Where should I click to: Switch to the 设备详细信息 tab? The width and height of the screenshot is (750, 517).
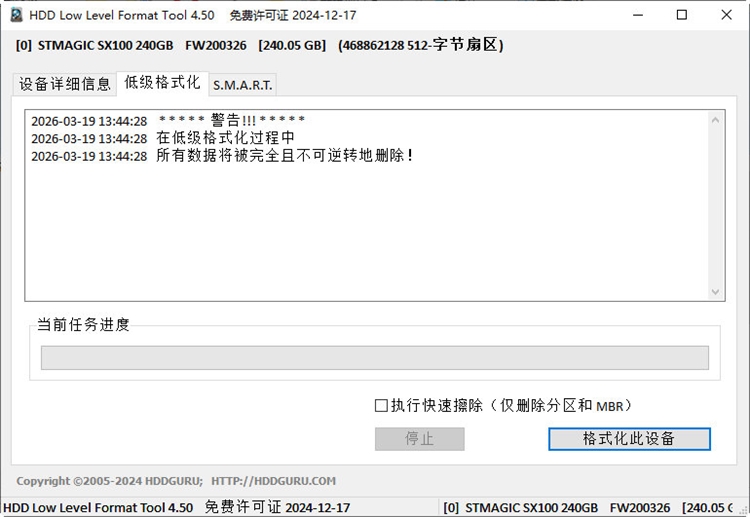point(65,84)
